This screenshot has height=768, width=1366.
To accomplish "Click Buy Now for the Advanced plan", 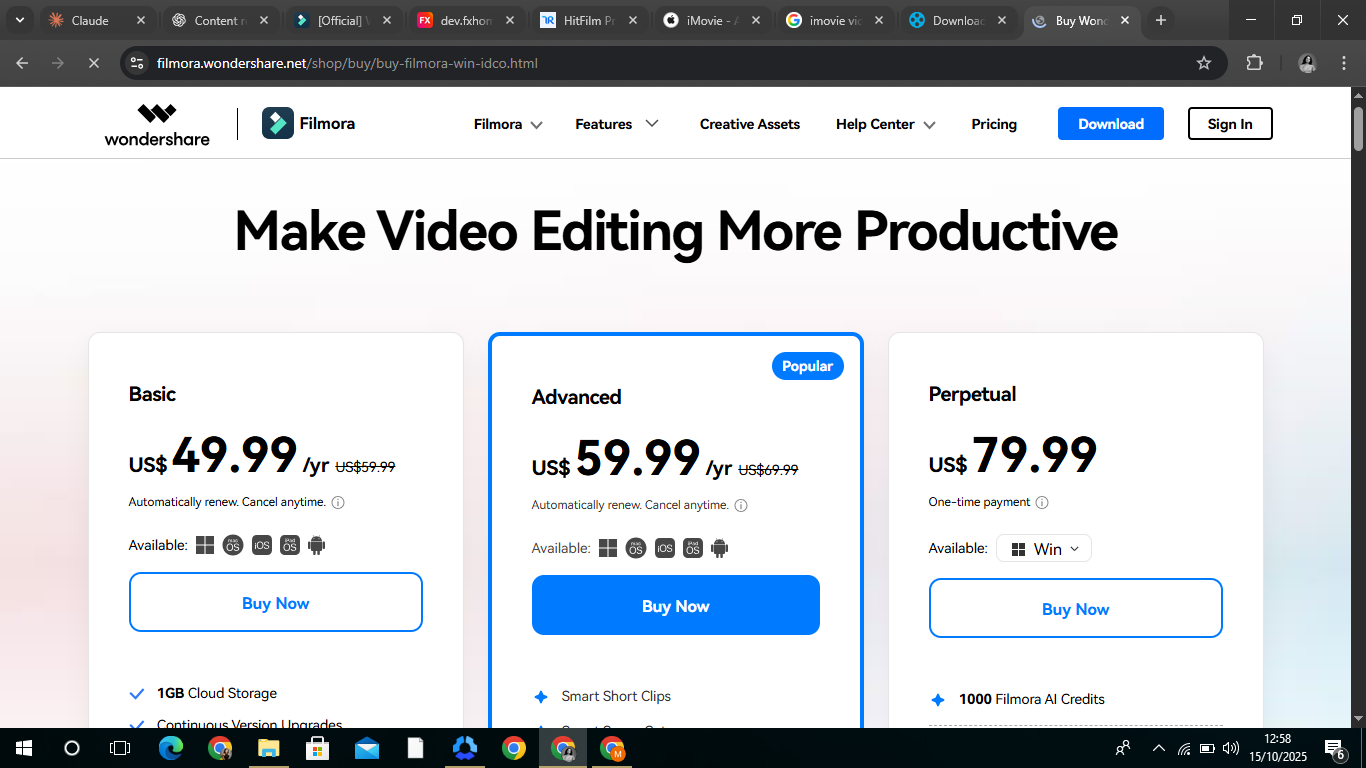I will click(675, 605).
